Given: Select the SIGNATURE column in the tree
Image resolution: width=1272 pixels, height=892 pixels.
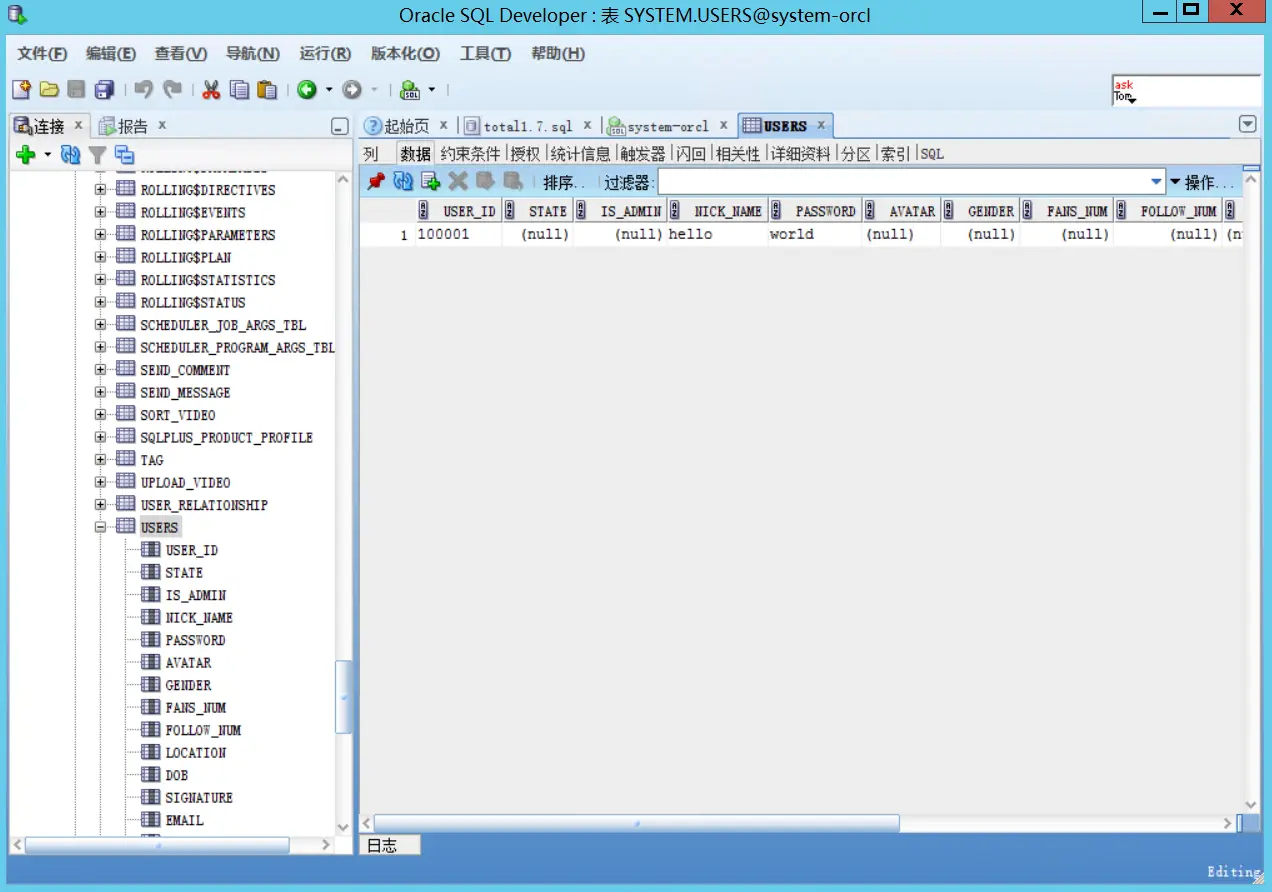Looking at the screenshot, I should [x=199, y=797].
